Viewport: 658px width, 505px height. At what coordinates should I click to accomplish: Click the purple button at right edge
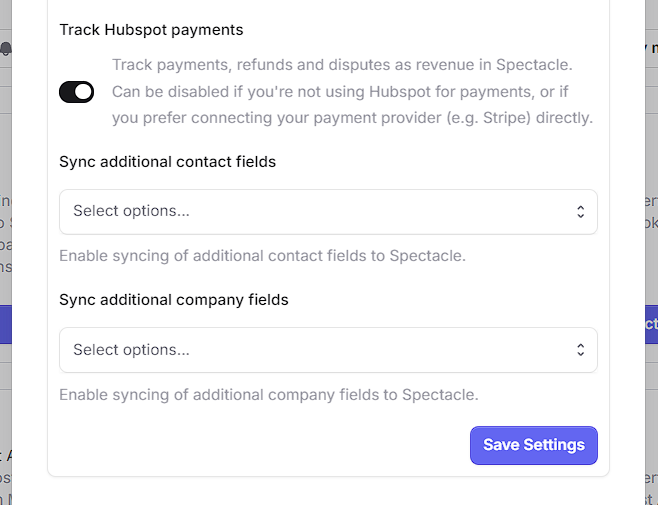tap(650, 324)
